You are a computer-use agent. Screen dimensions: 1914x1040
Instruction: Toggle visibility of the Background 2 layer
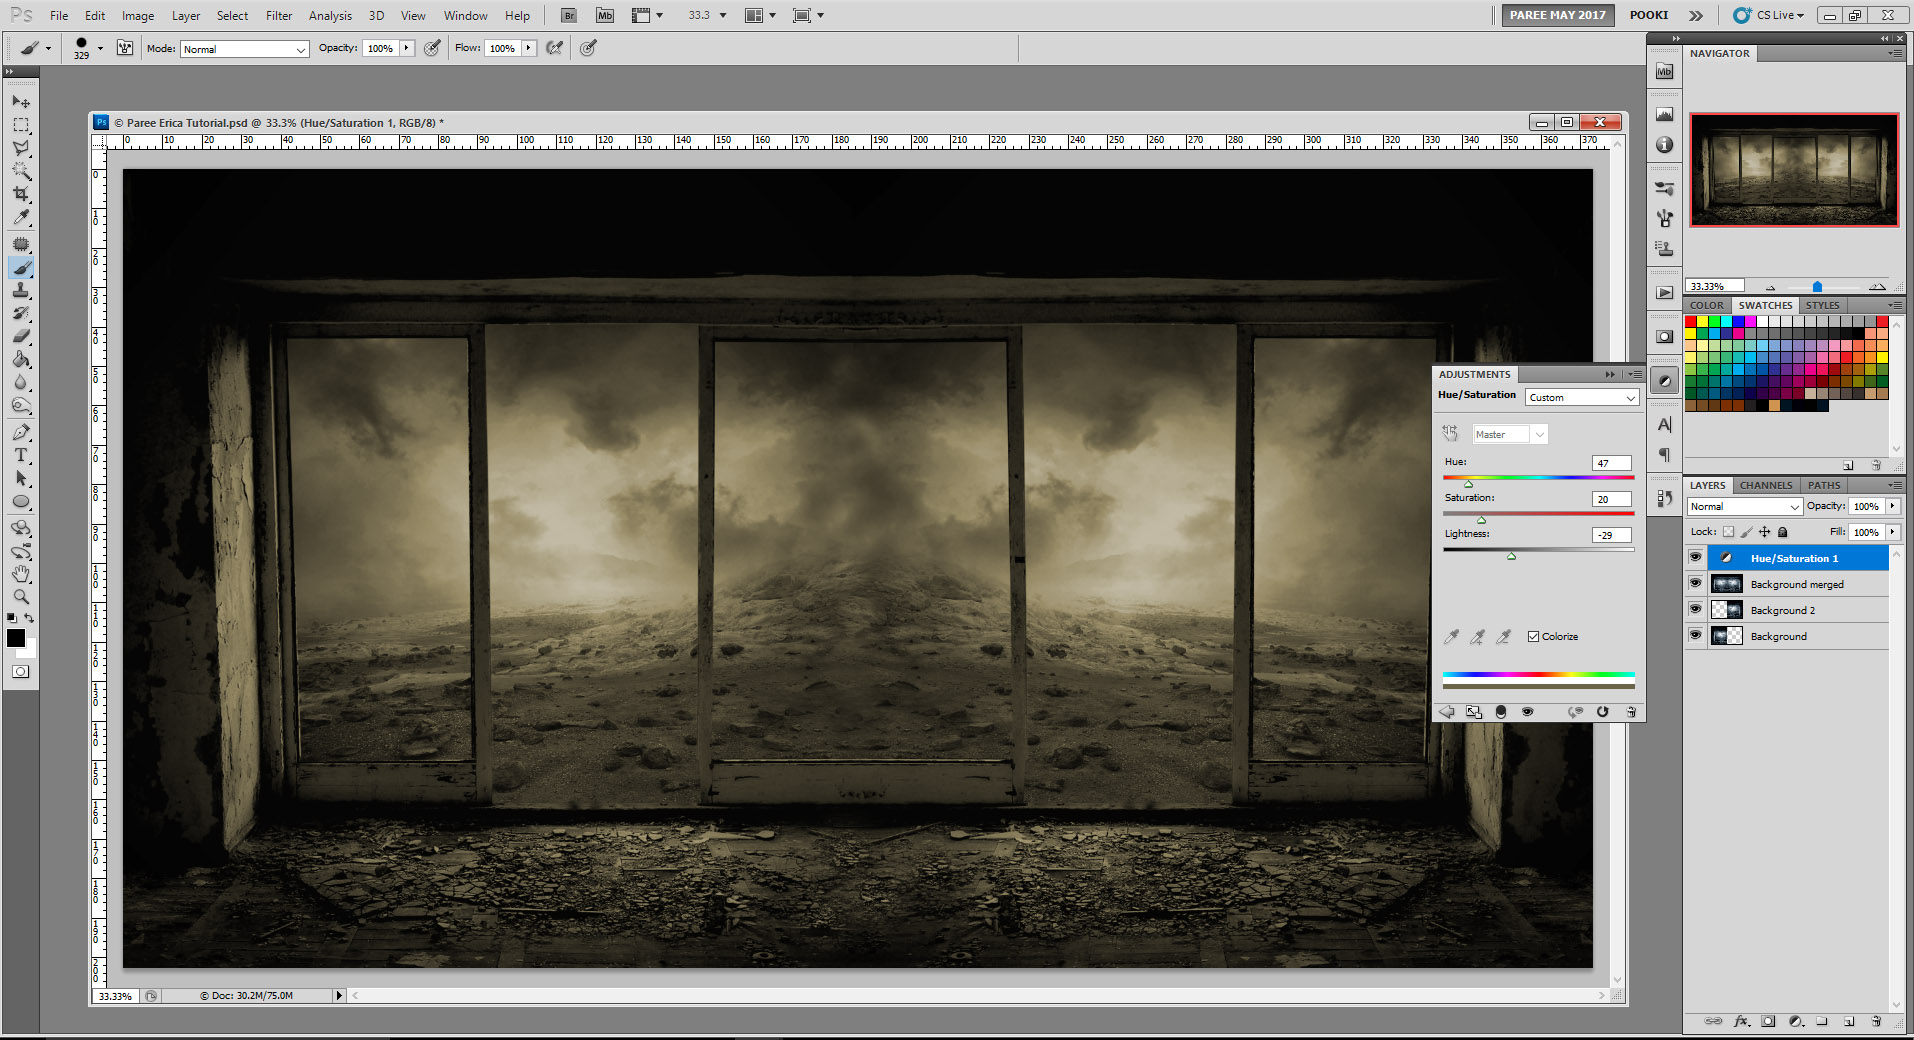pyautogui.click(x=1696, y=609)
